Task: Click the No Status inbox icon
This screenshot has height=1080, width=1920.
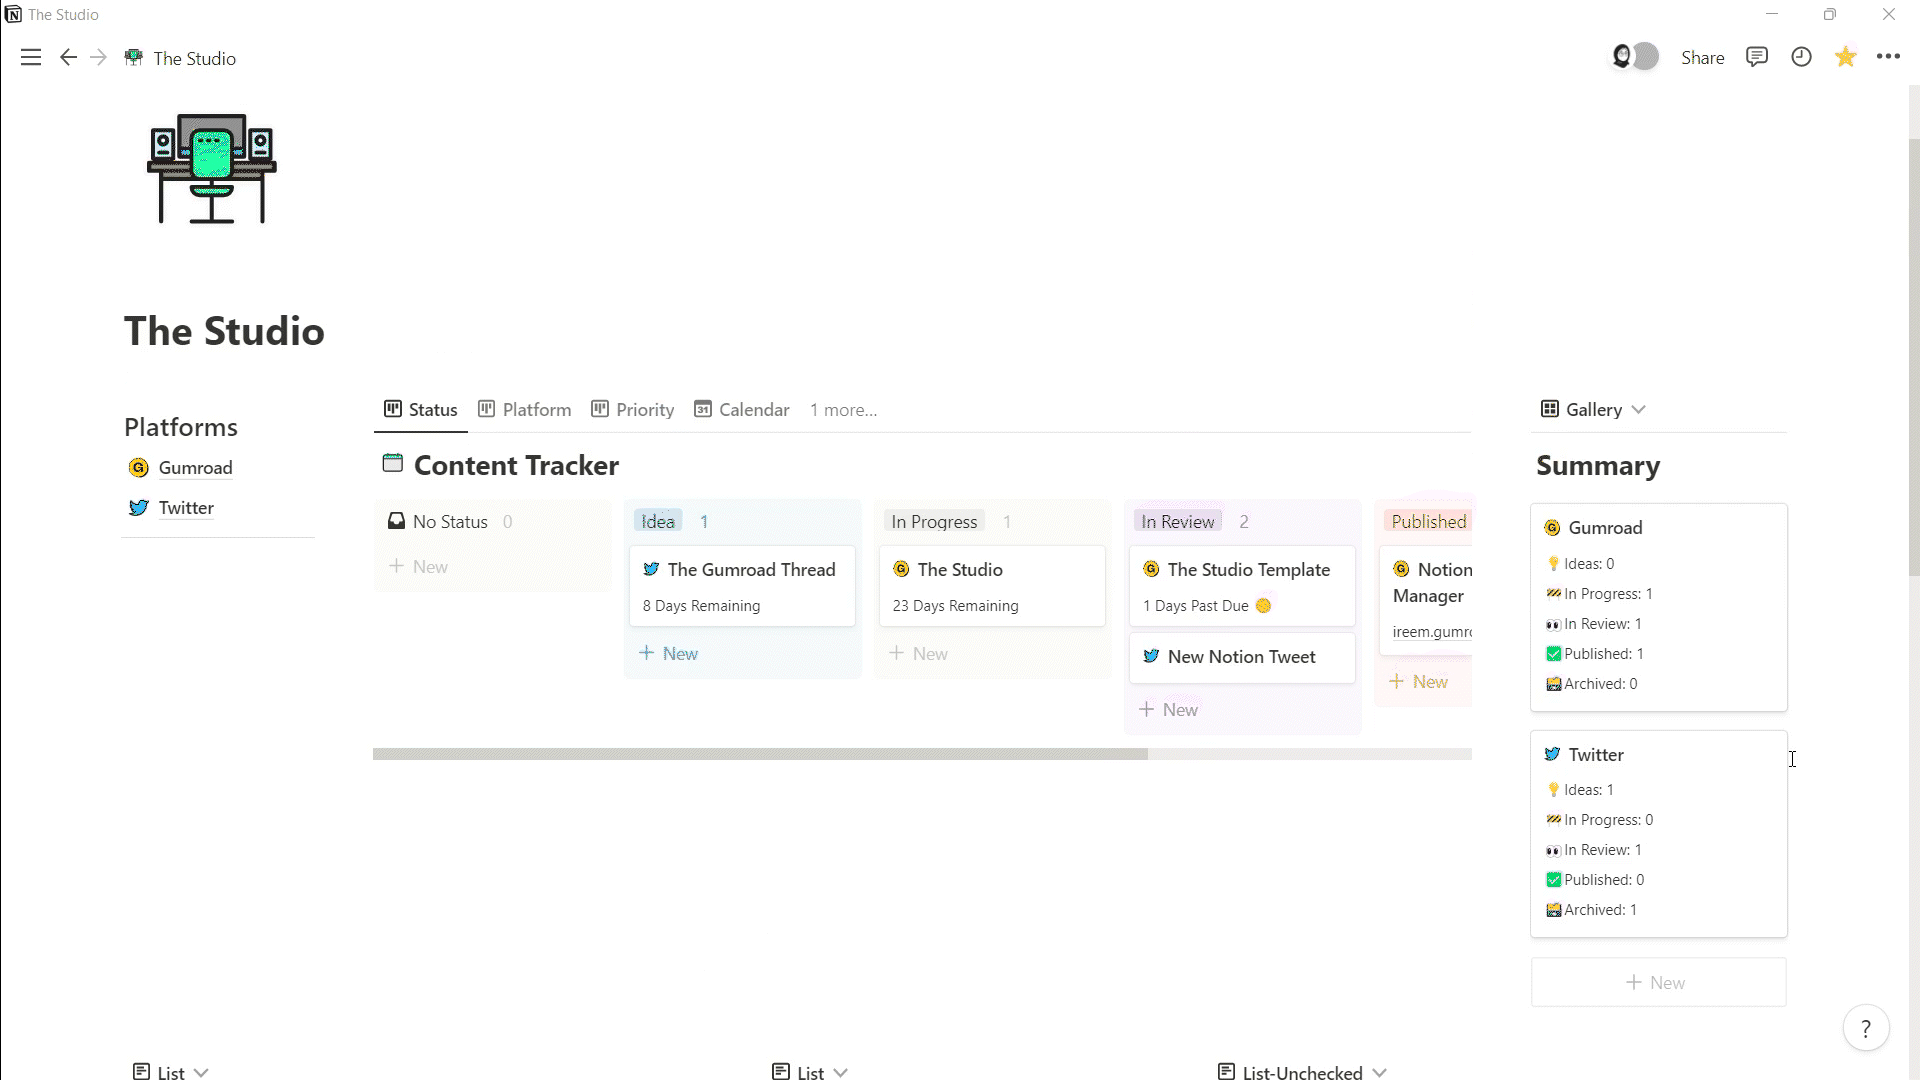Action: coord(396,521)
